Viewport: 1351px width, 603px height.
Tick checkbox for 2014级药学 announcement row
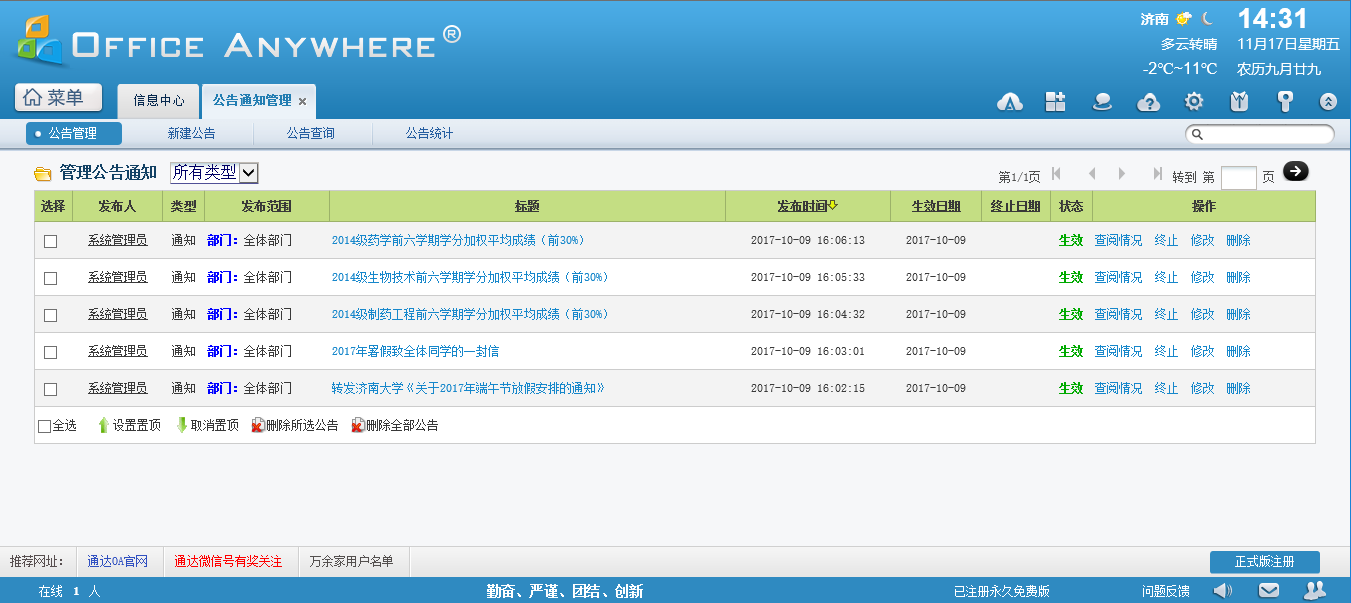51,241
